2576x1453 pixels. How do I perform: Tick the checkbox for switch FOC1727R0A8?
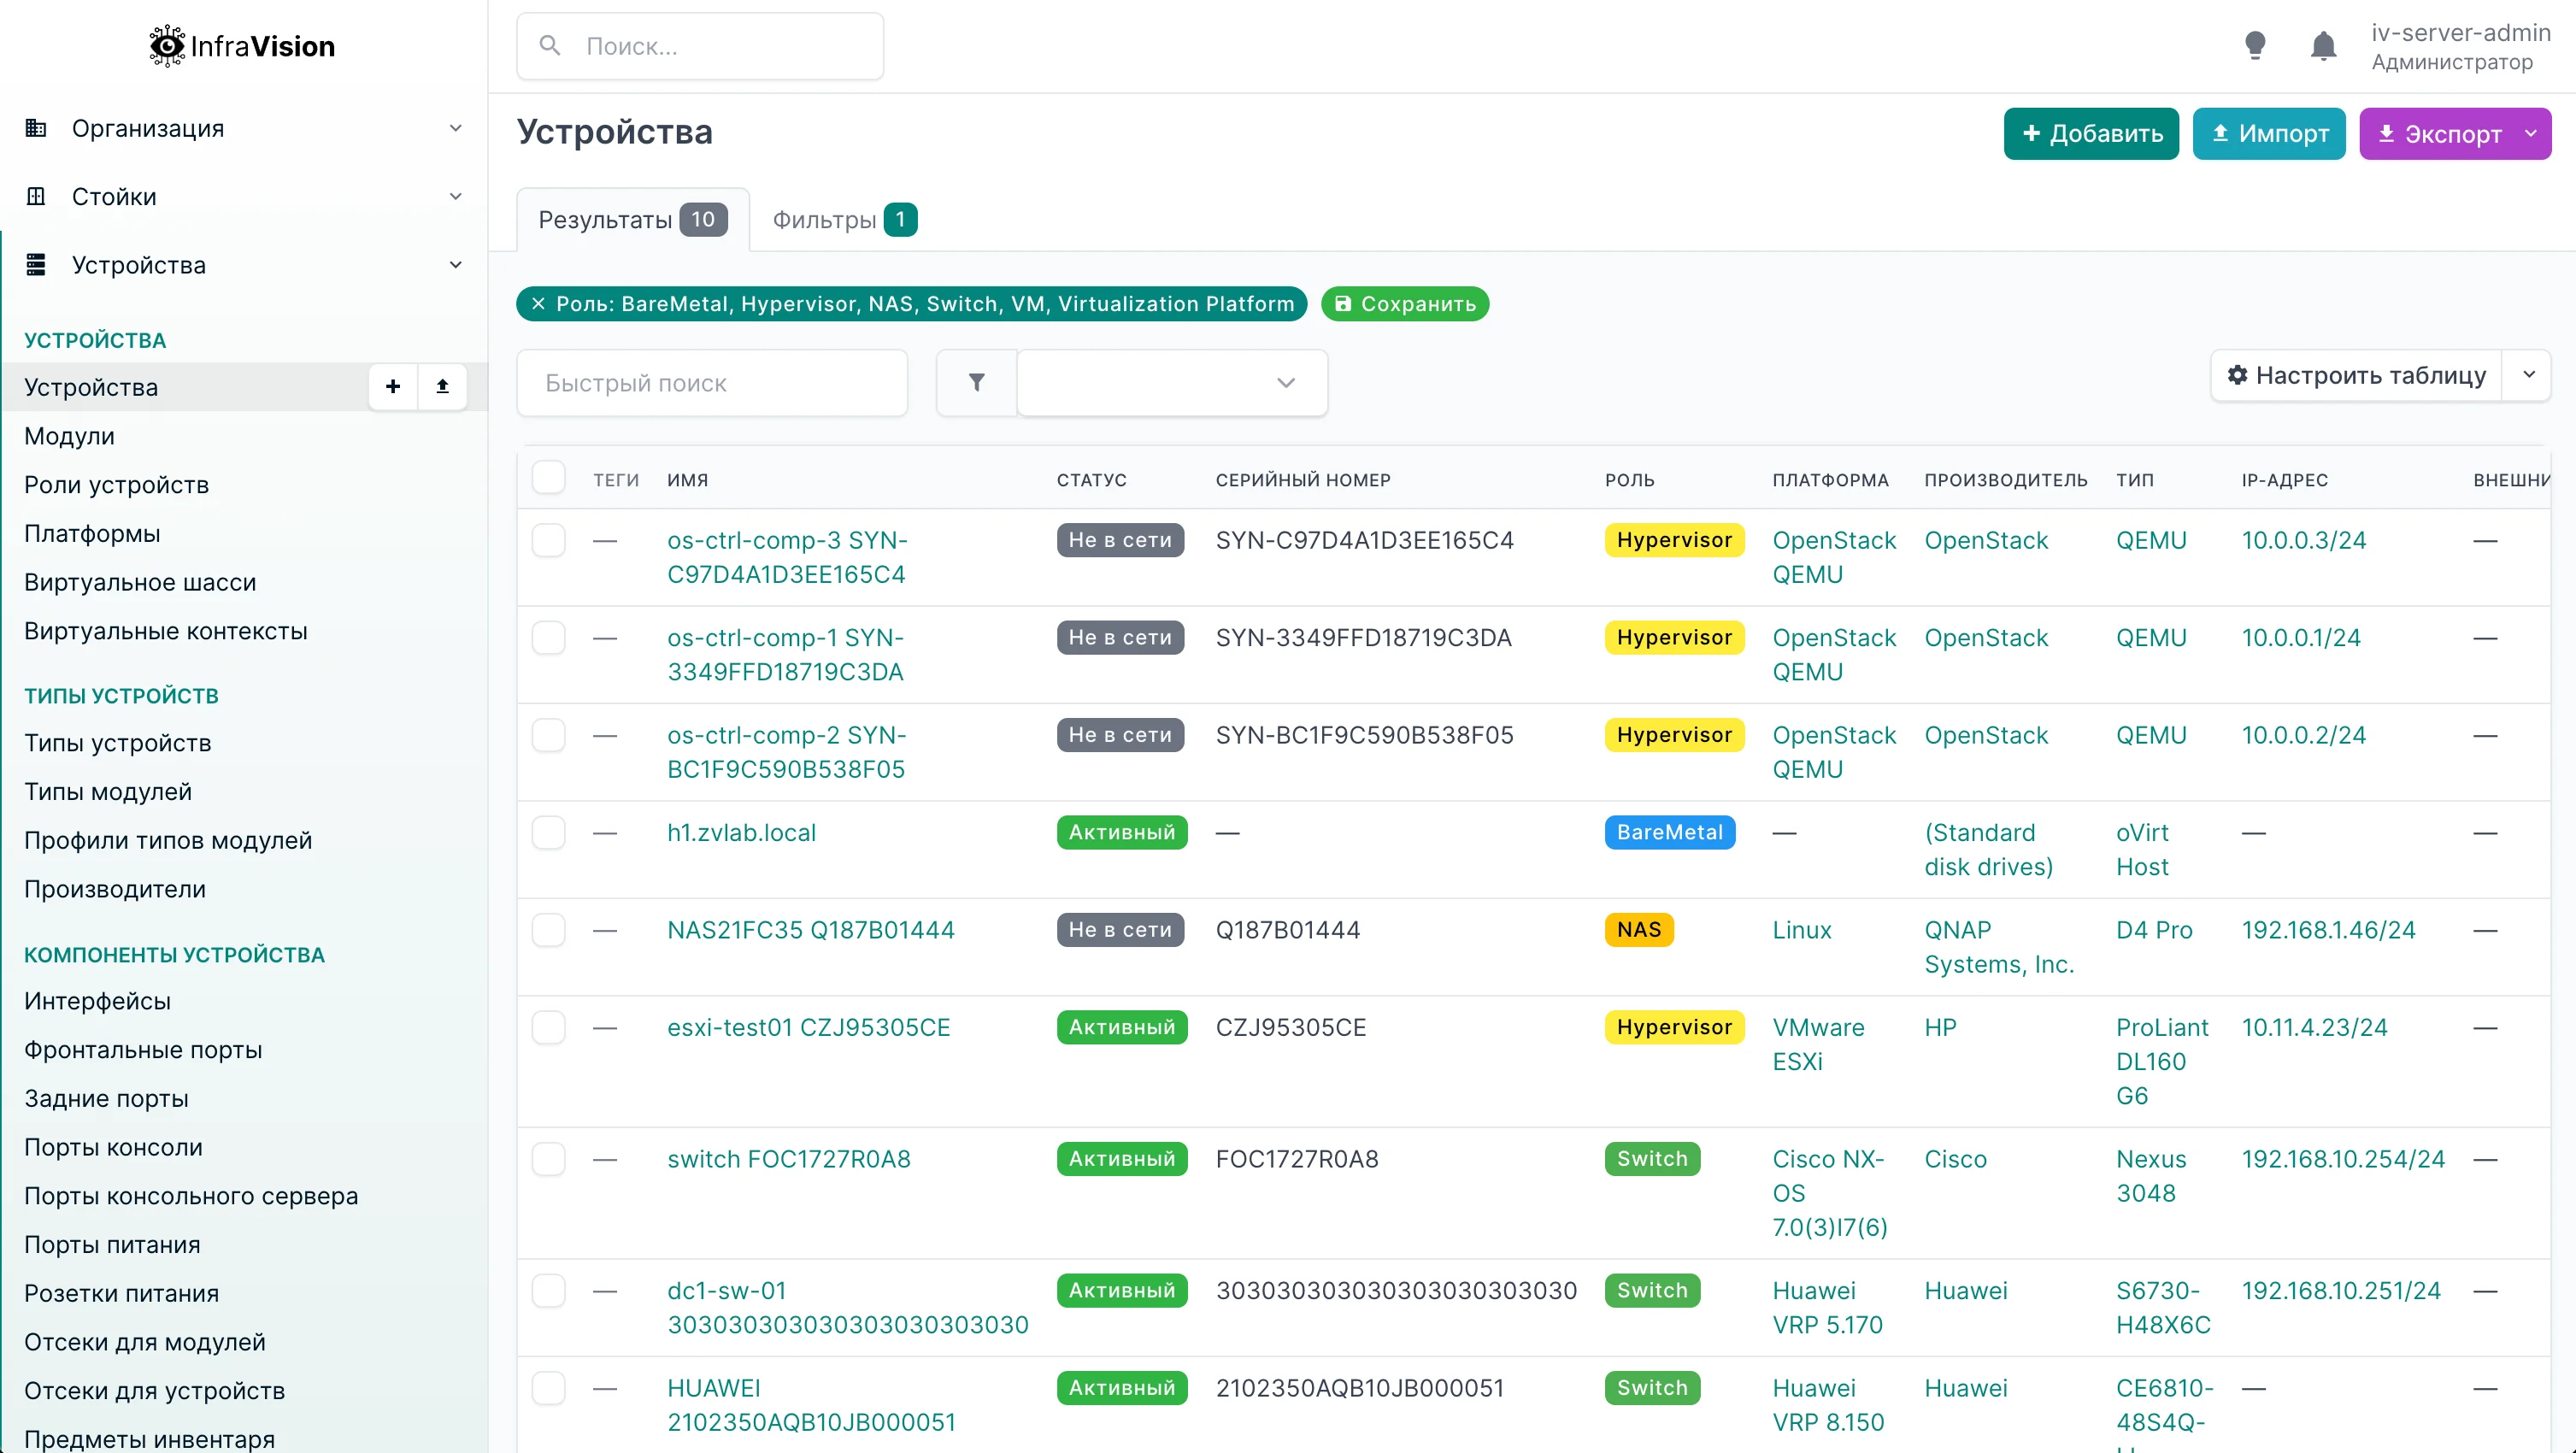tap(549, 1159)
